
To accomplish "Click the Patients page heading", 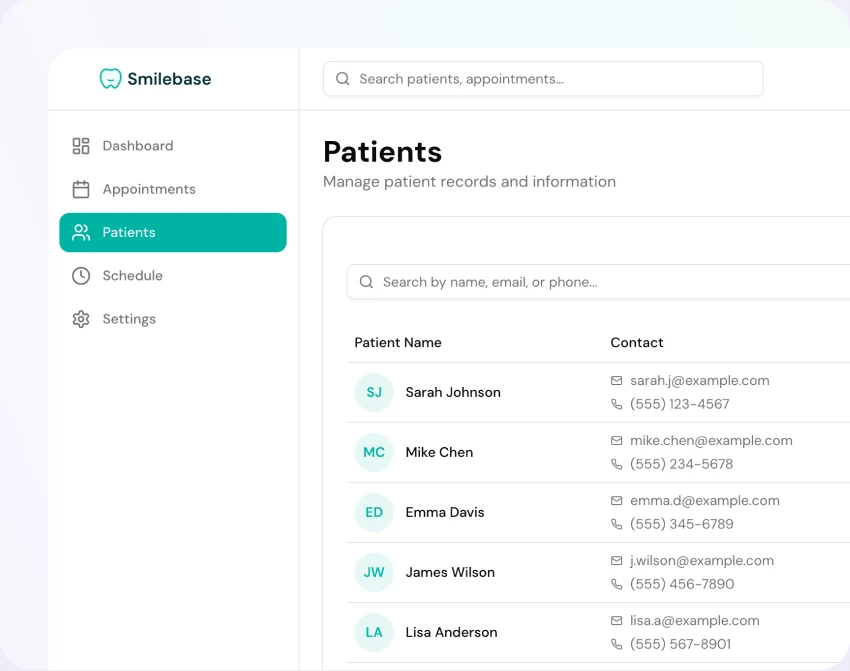I will coord(383,152).
